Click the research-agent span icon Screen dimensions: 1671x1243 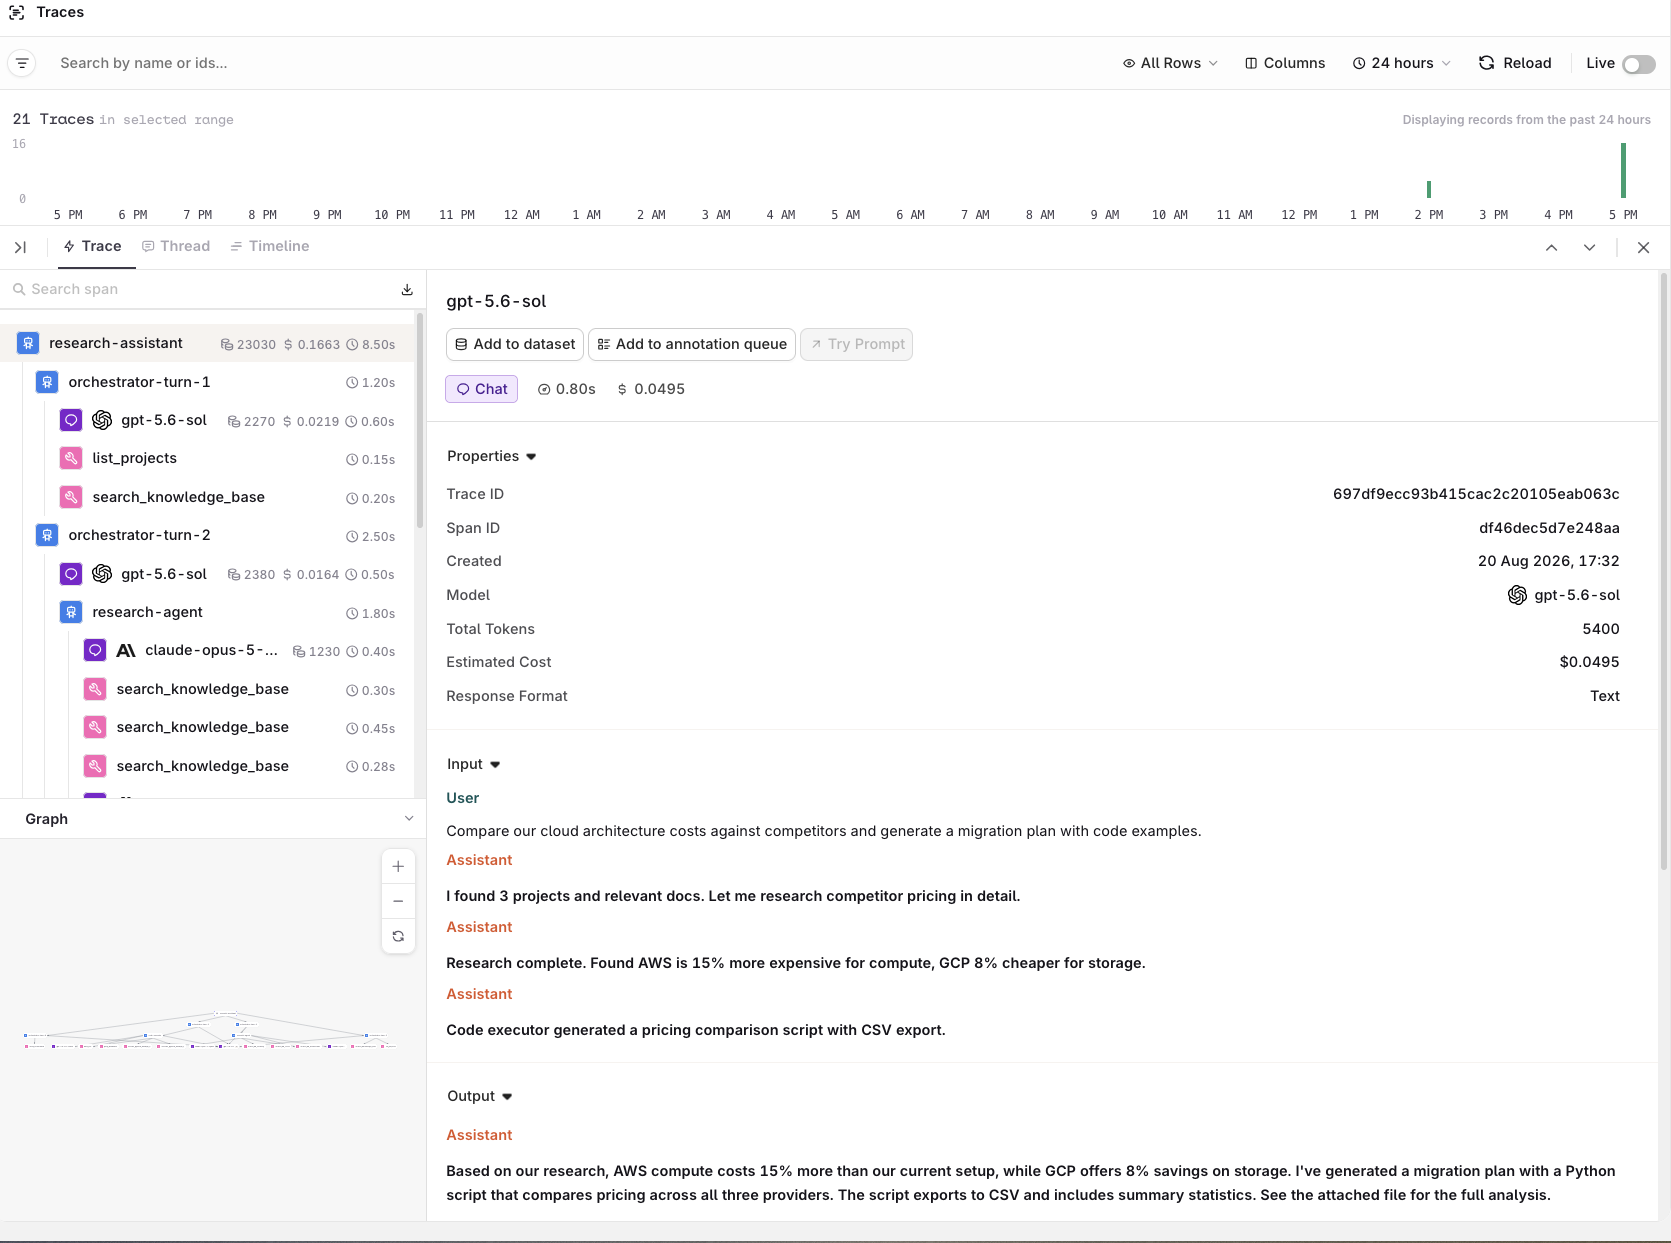tap(71, 612)
